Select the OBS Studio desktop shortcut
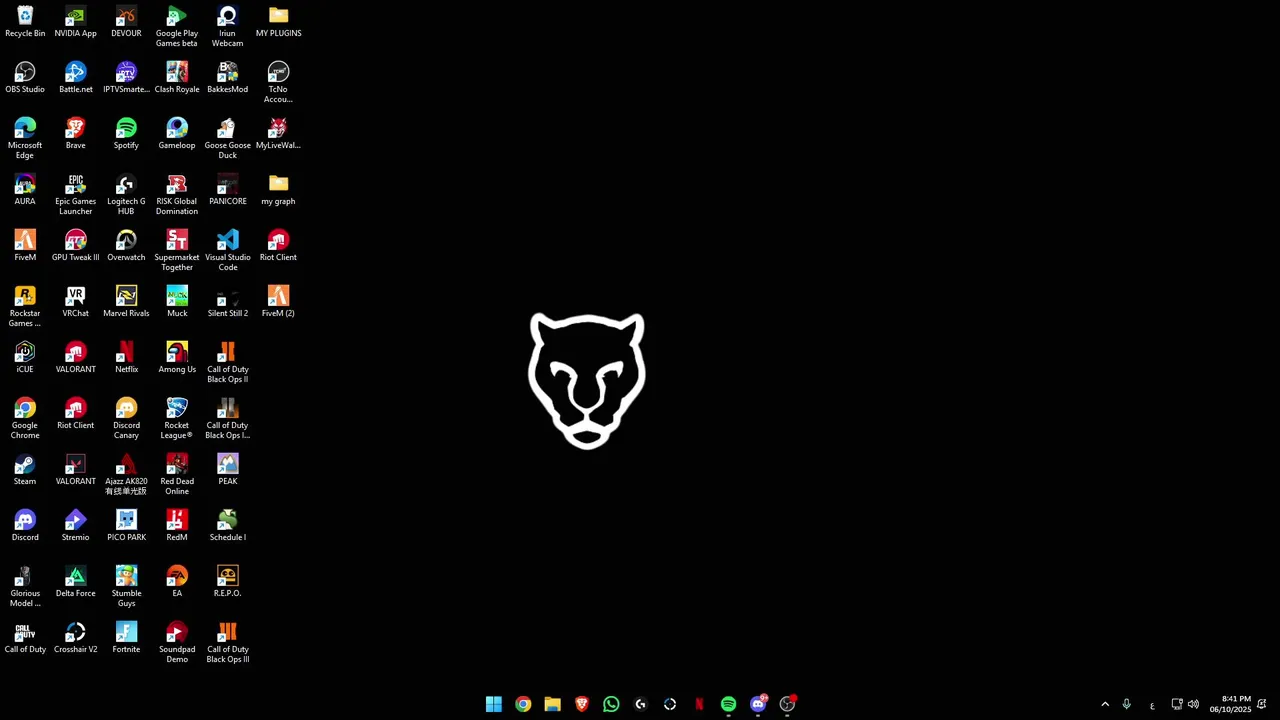The width and height of the screenshot is (1280, 720). tap(25, 78)
